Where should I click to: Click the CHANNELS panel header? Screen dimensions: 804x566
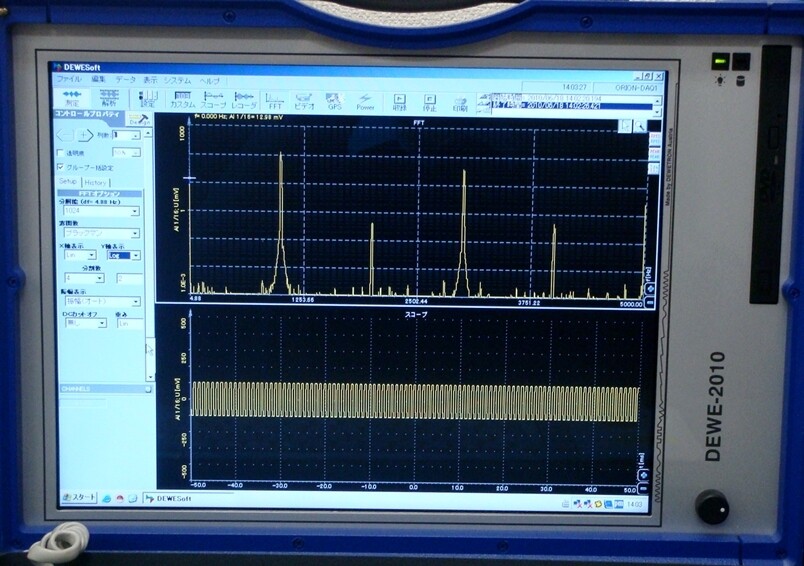click(105, 389)
